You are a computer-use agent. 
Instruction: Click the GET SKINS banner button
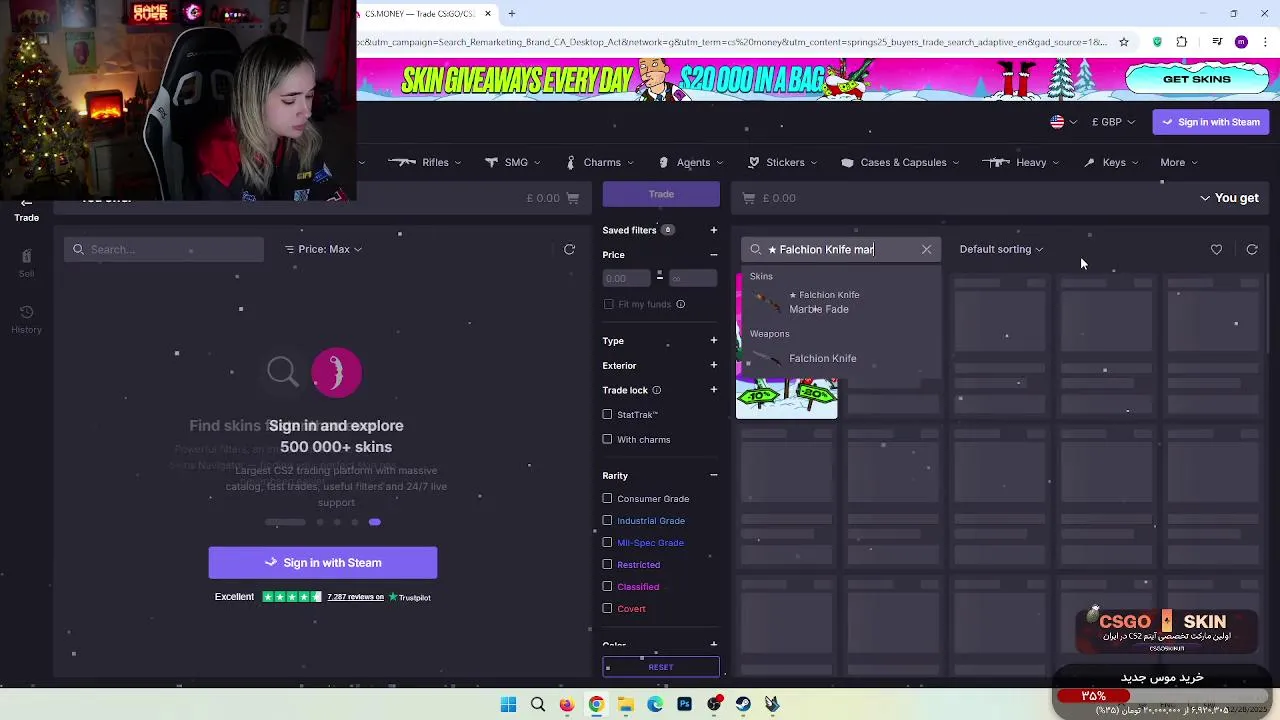1197,79
